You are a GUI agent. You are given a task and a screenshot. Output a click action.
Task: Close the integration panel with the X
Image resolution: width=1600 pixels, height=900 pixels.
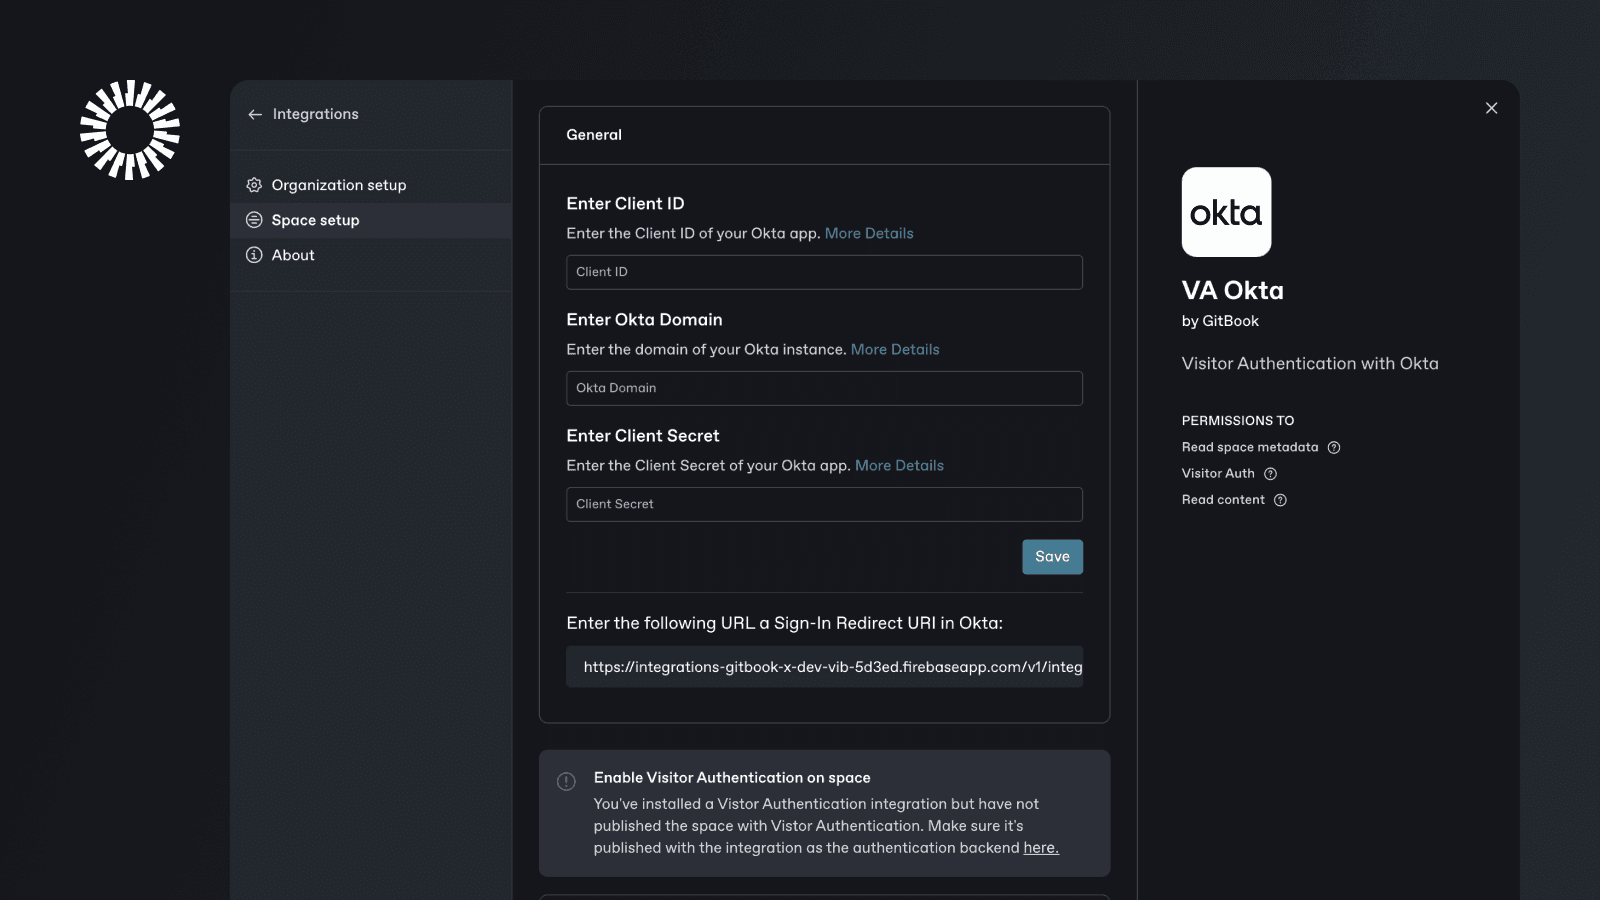tap(1491, 108)
